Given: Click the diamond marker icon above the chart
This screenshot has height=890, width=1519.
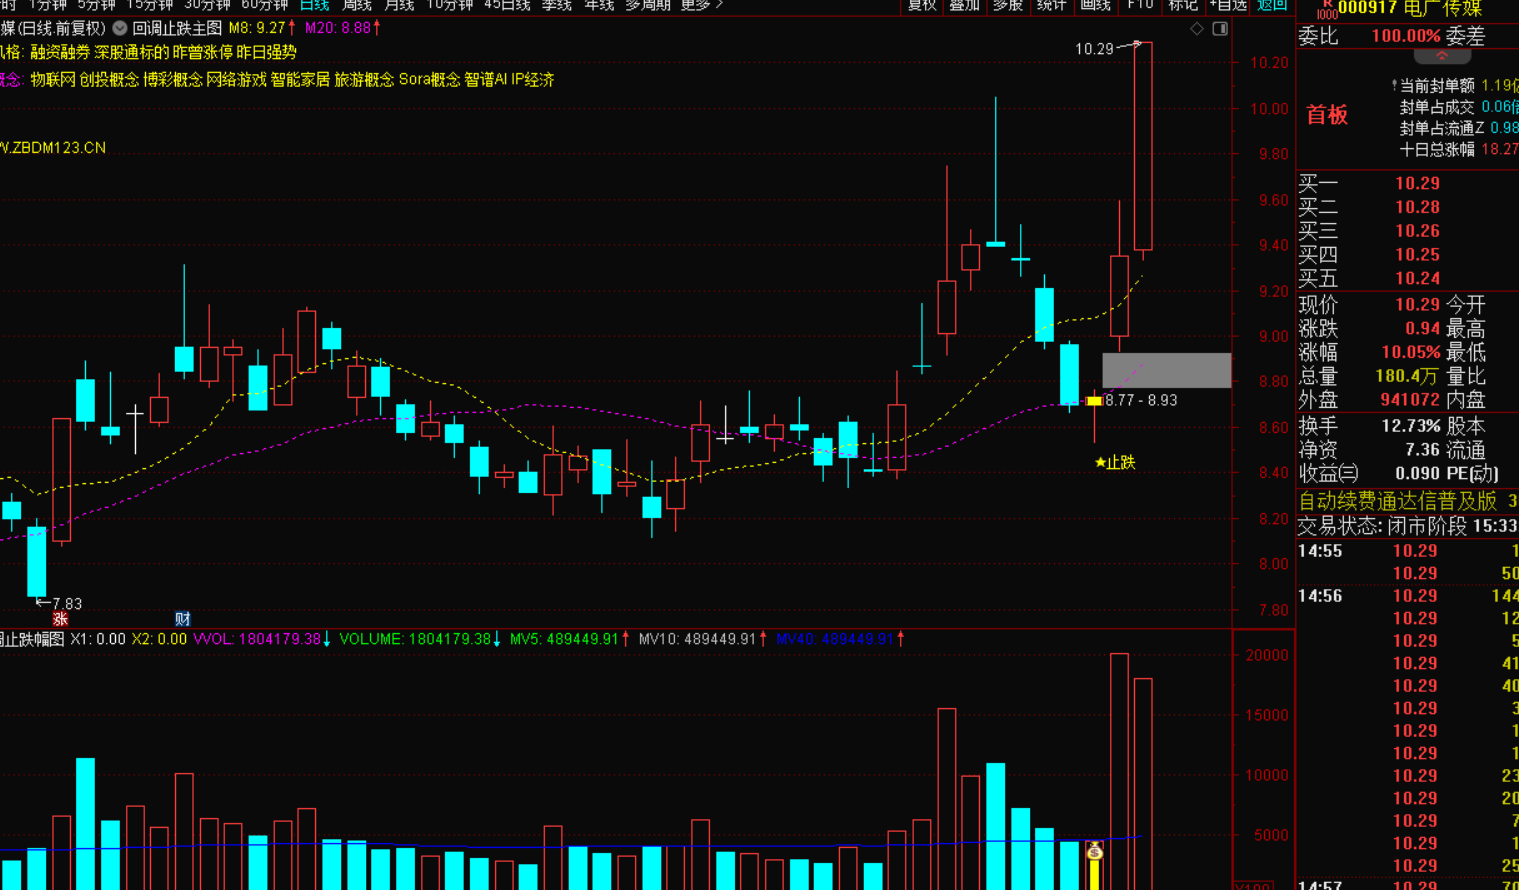Looking at the screenshot, I should click(x=1197, y=29).
